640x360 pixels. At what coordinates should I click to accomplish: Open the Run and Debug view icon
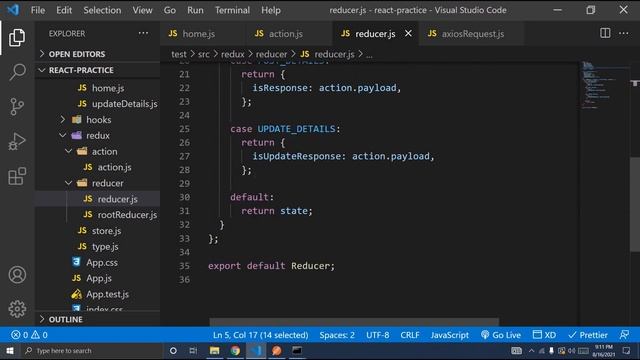pyautogui.click(x=17, y=141)
